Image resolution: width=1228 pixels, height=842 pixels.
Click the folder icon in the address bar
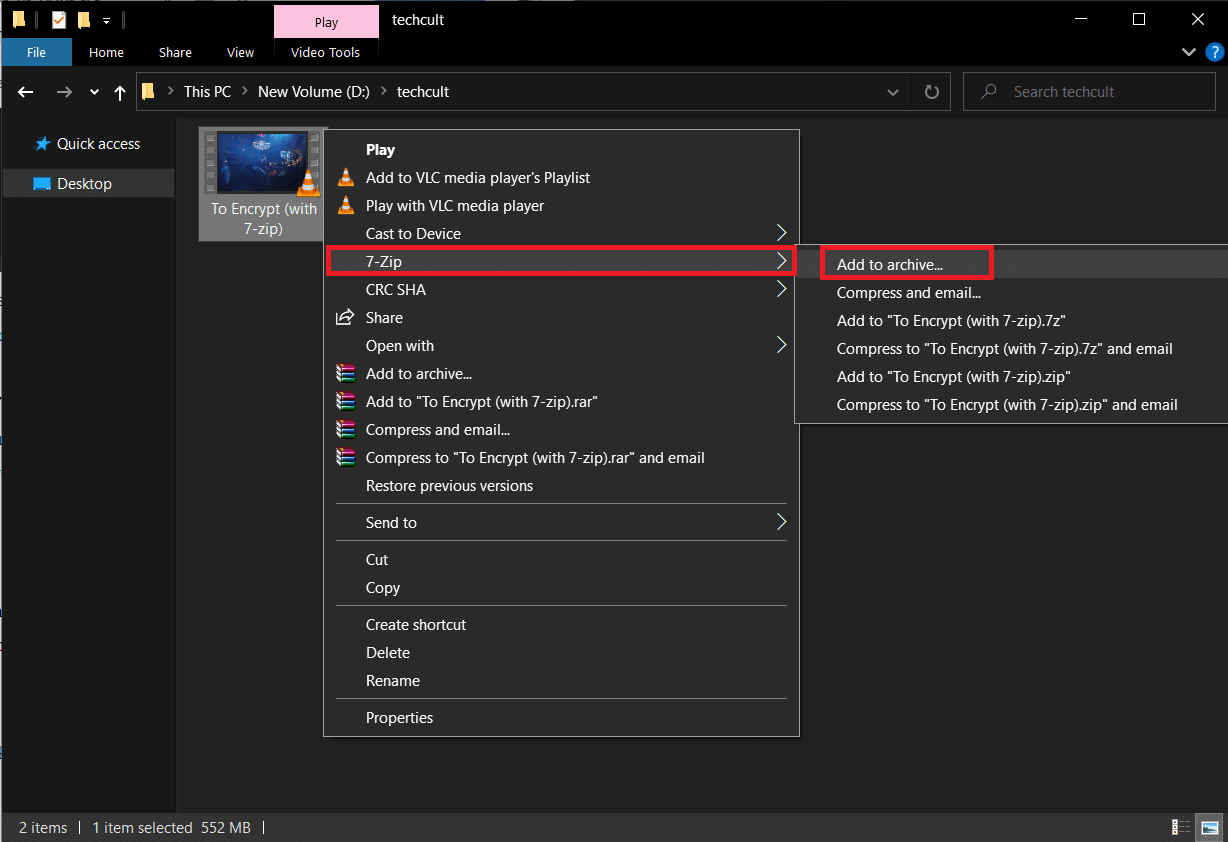148,91
